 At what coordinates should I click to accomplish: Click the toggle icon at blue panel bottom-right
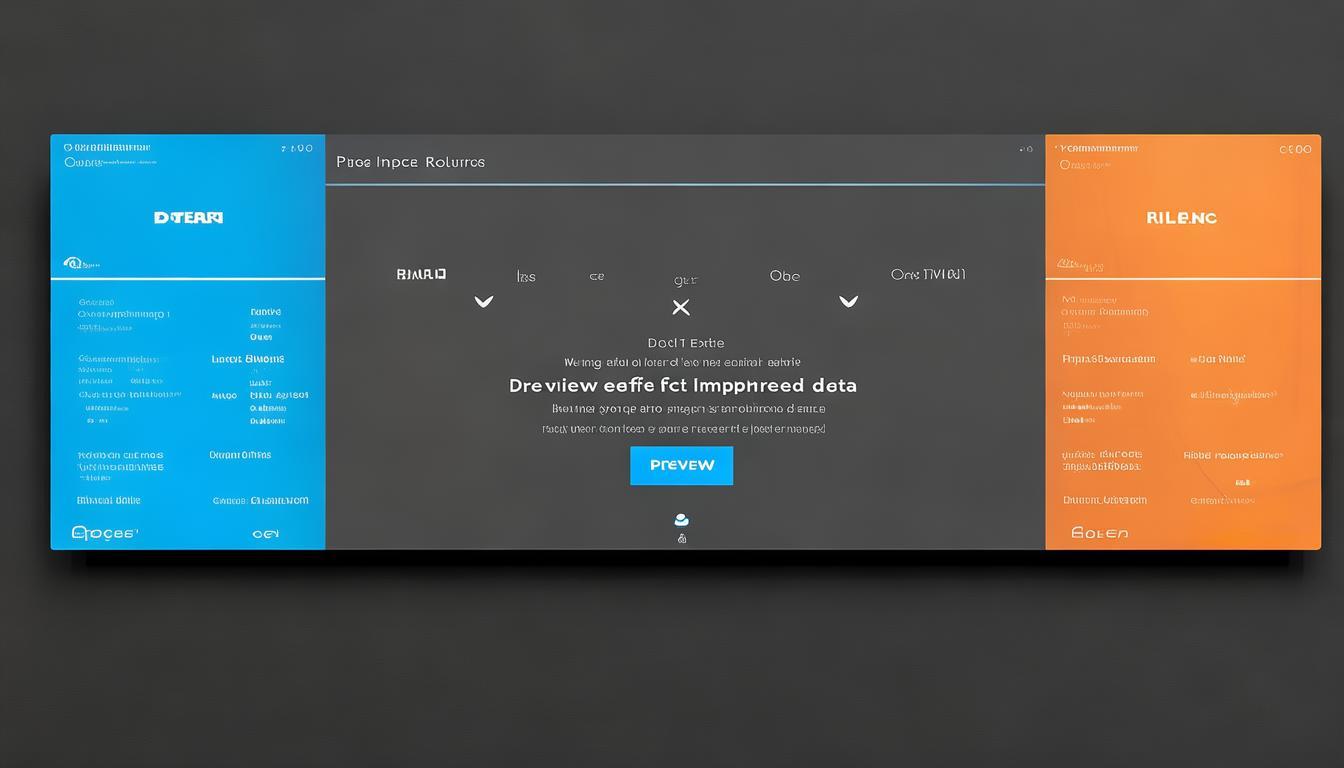265,534
